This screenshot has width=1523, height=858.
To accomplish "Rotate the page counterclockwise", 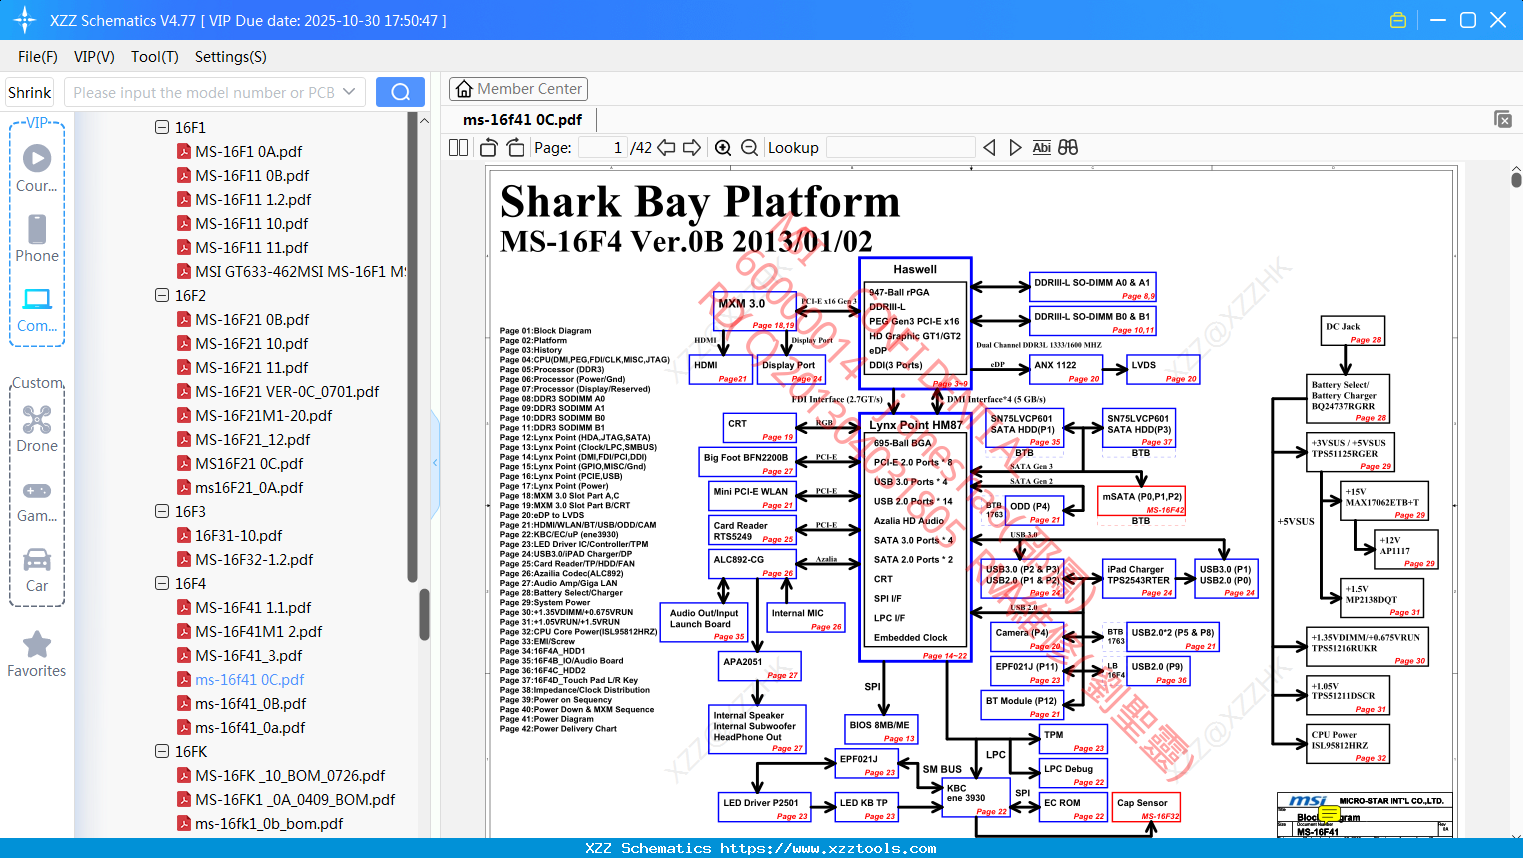I will pyautogui.click(x=488, y=148).
